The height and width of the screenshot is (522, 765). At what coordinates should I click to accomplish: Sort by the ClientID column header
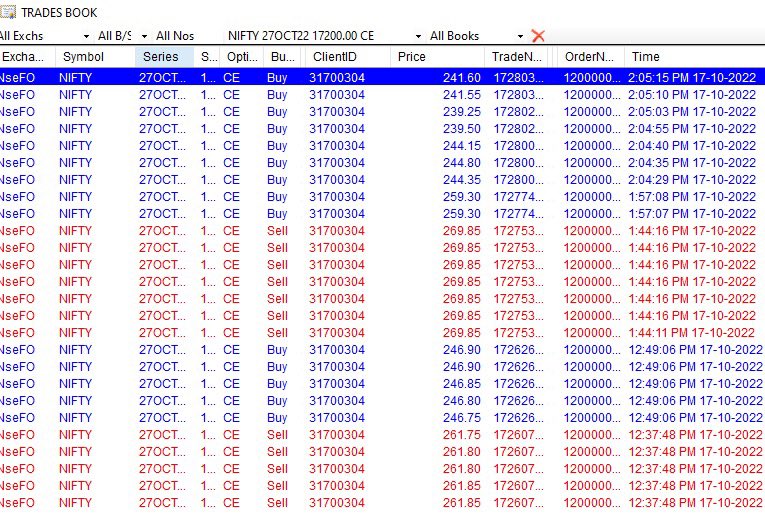pos(348,57)
